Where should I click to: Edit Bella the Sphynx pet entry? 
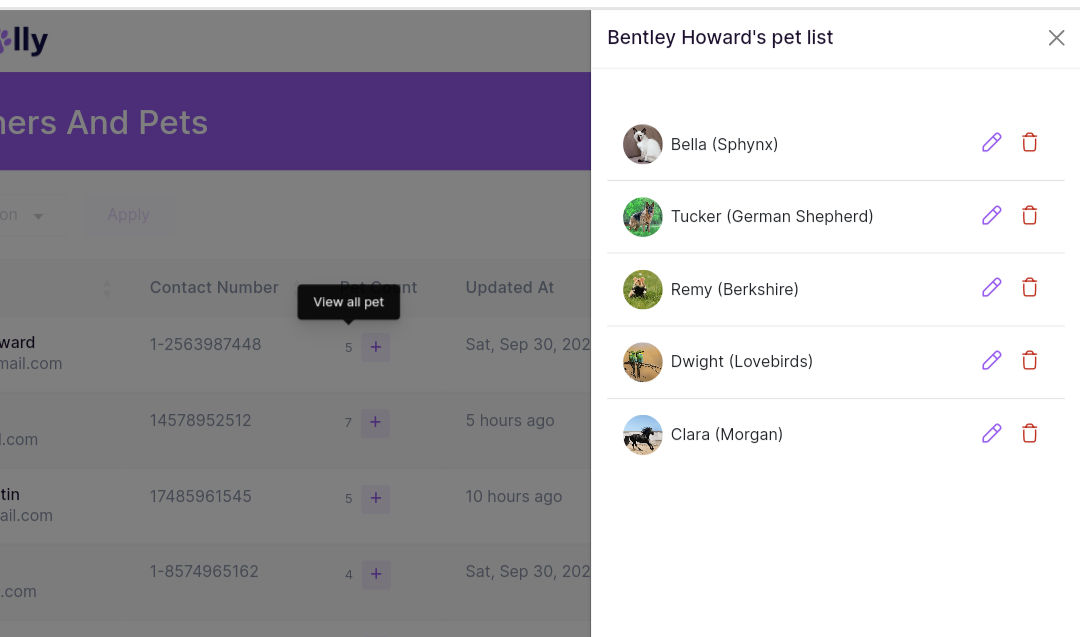991,143
